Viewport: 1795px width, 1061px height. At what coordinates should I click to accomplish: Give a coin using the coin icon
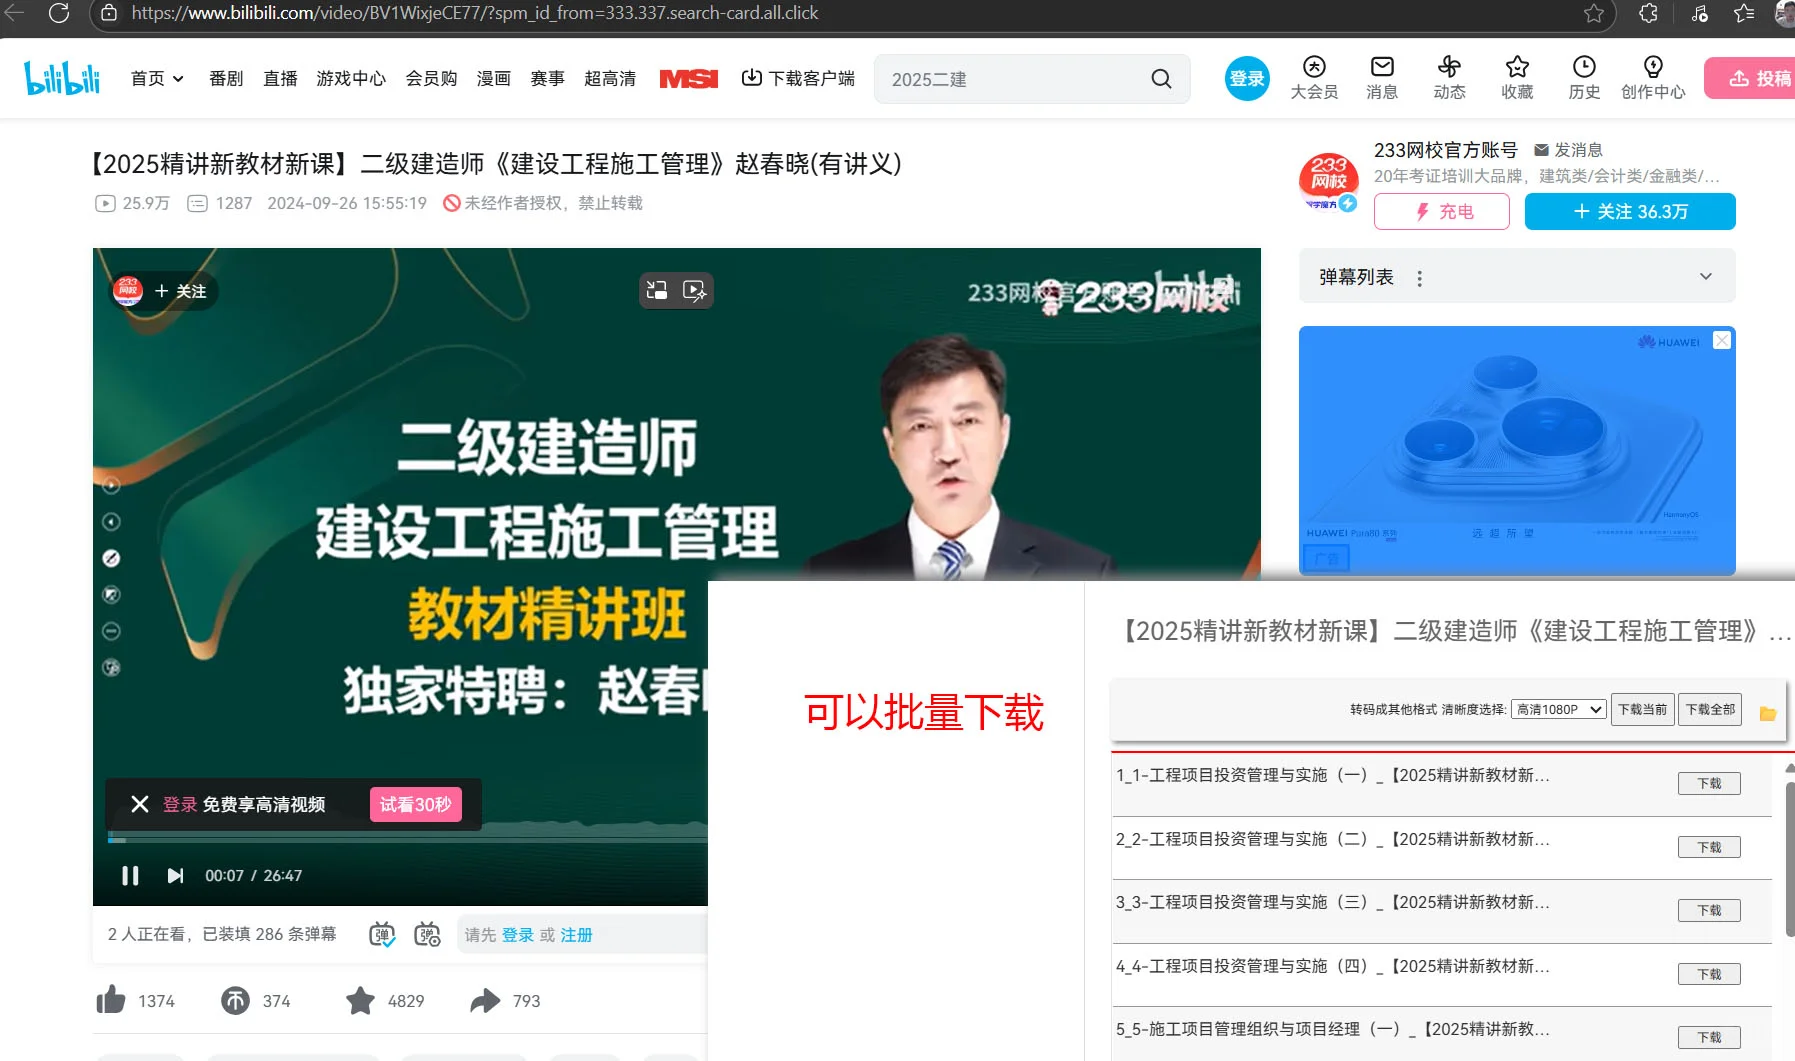tap(235, 1000)
